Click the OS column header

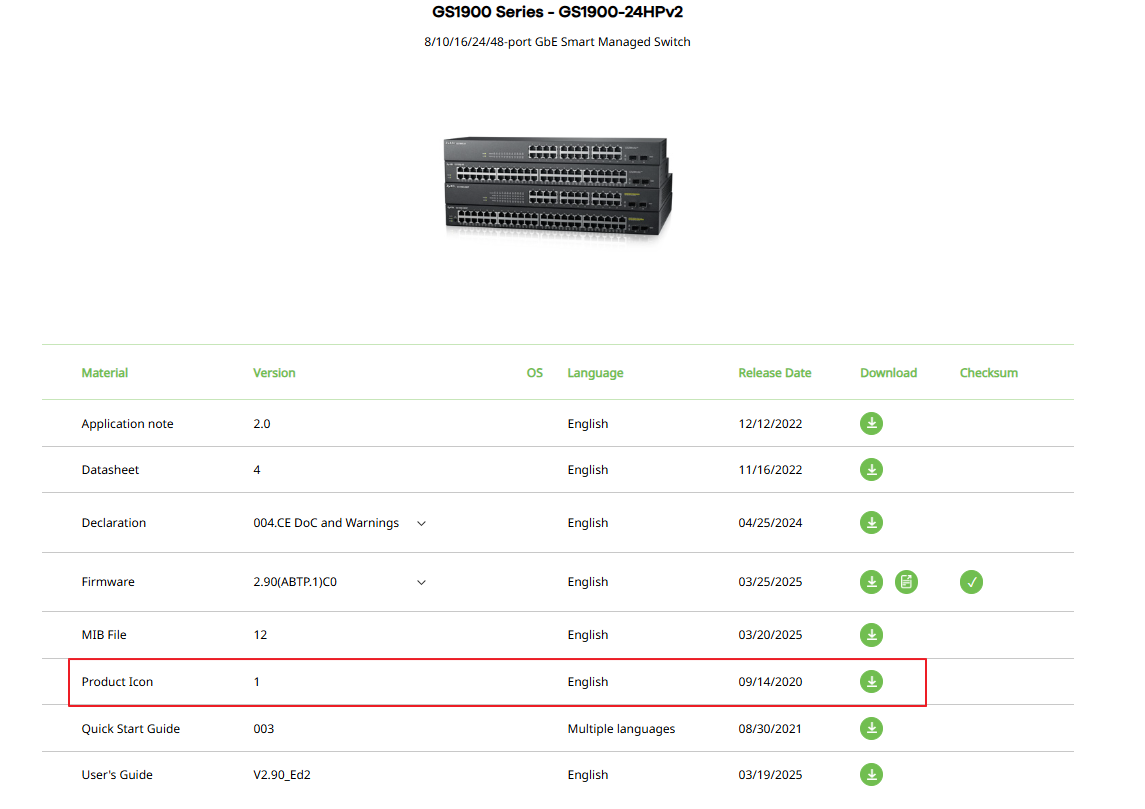point(535,373)
